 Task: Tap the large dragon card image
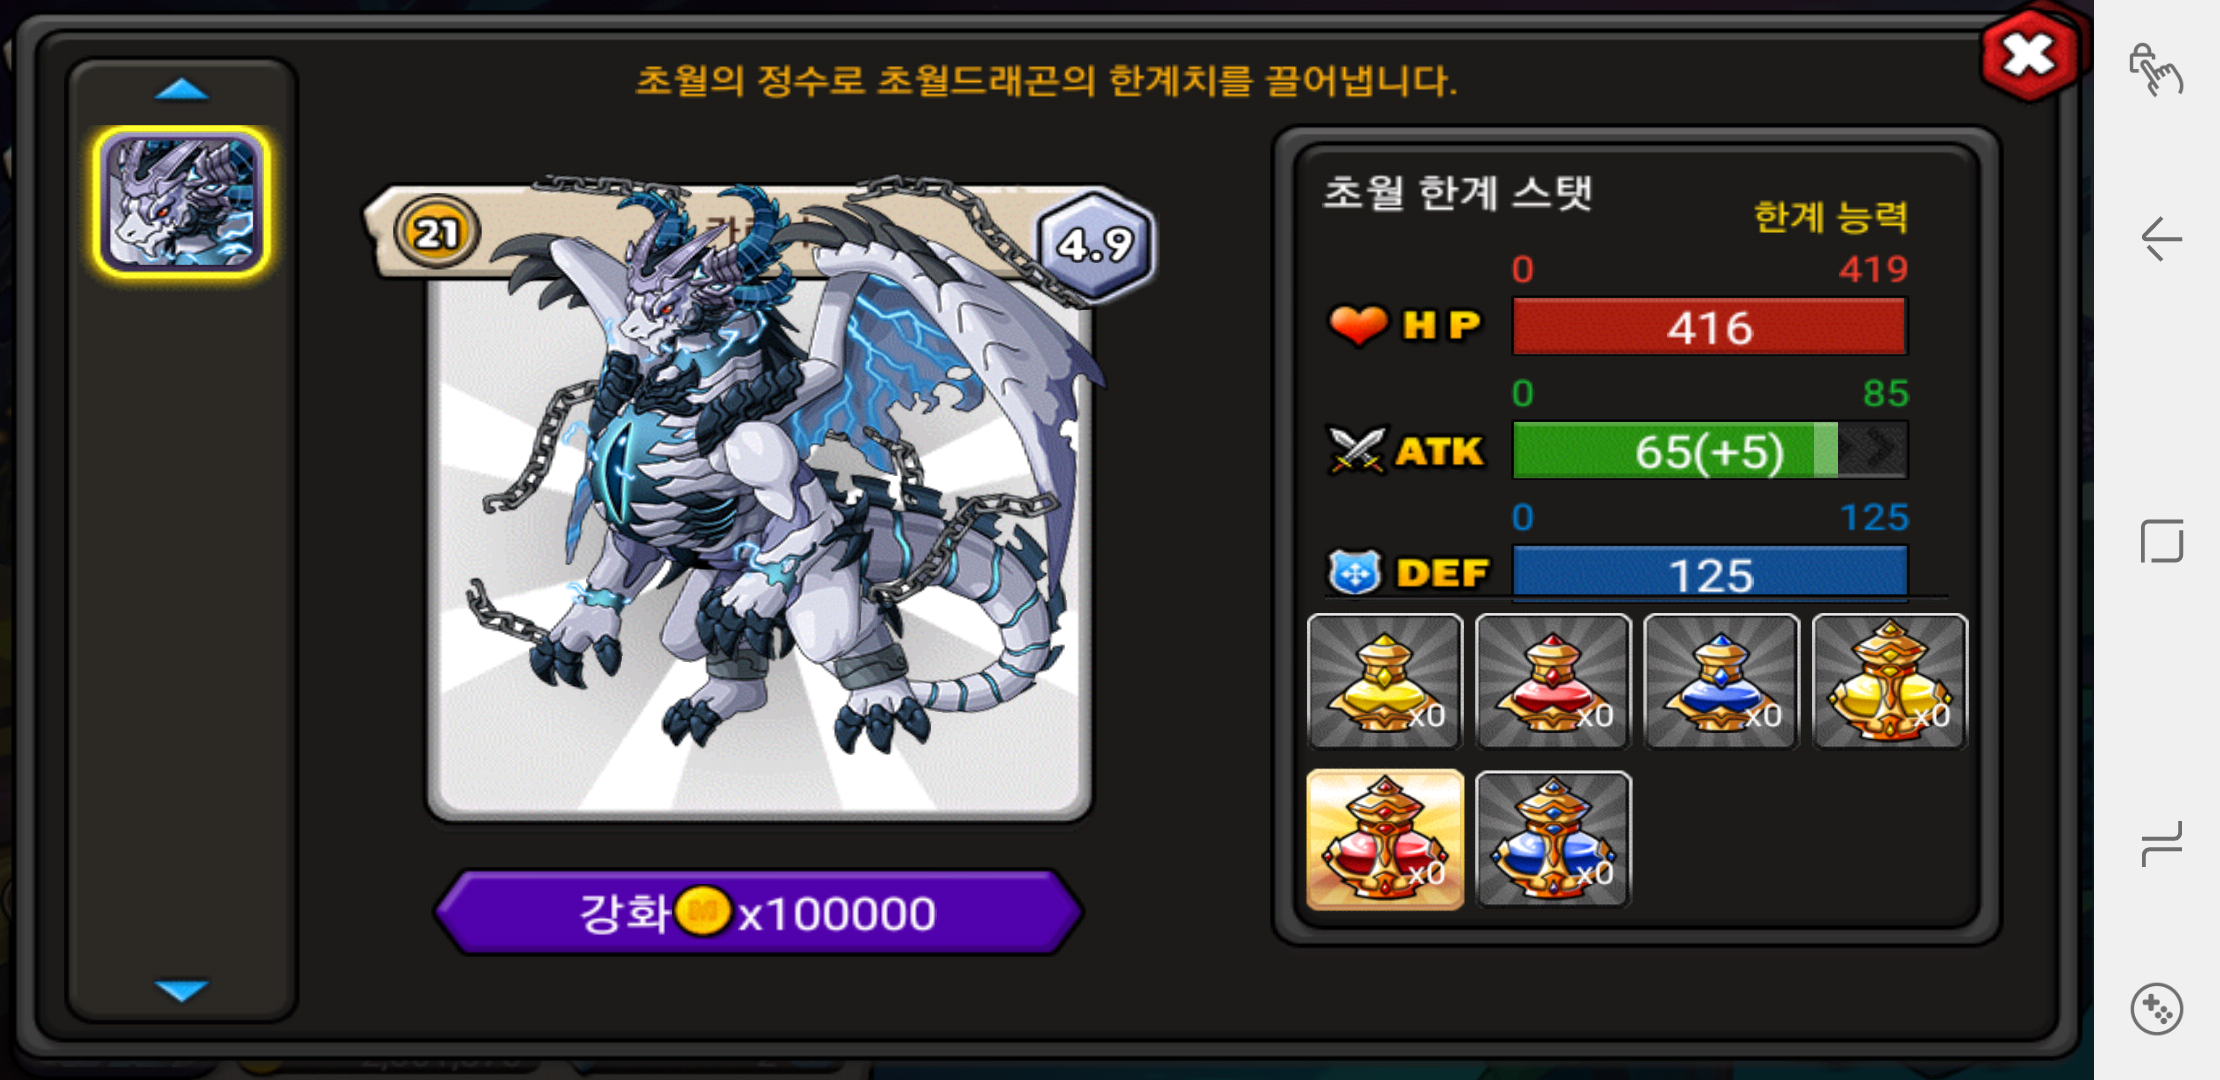pos(760,500)
